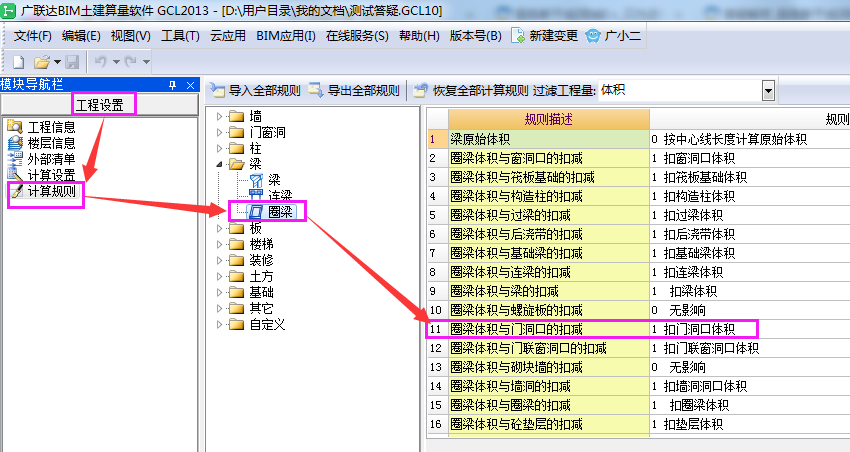Click the Save disk icon
Image resolution: width=850 pixels, height=452 pixels.
click(x=72, y=62)
